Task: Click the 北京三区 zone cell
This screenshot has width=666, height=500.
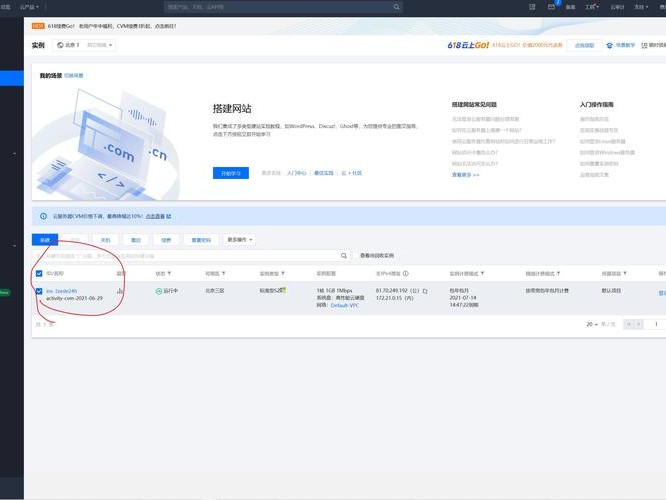Action: [x=215, y=291]
